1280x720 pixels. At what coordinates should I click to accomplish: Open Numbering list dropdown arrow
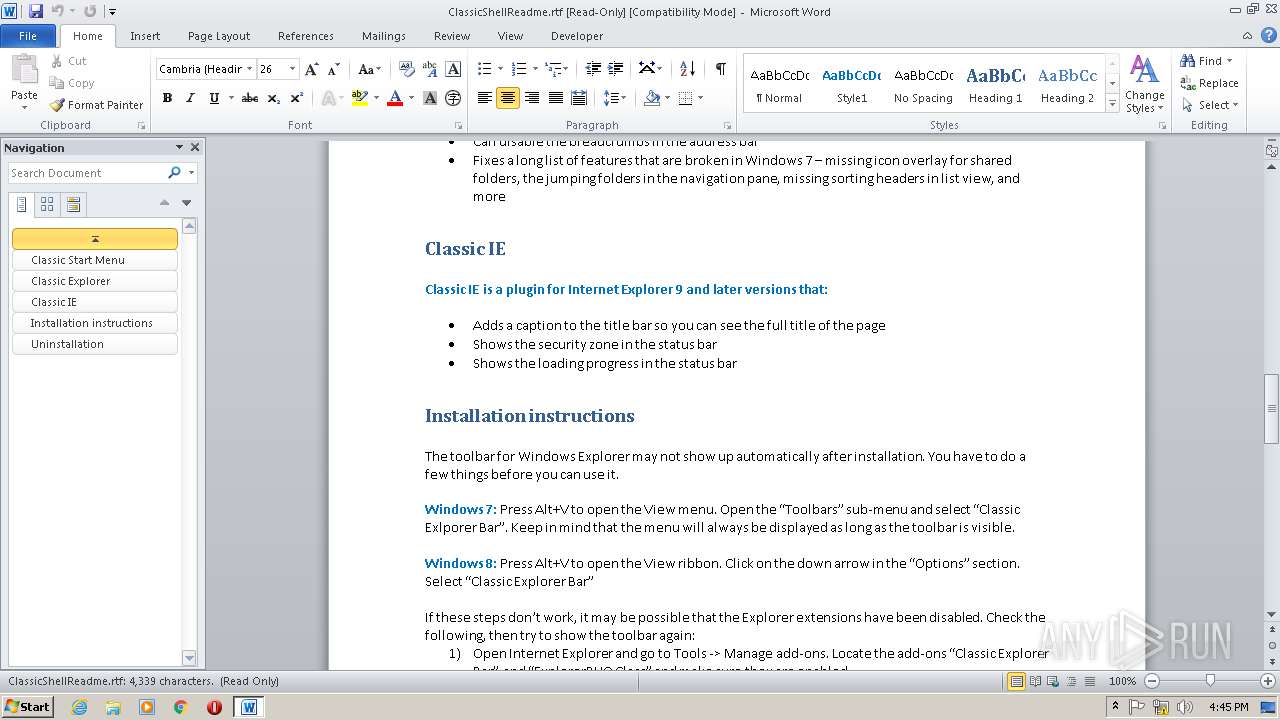tap(535, 69)
